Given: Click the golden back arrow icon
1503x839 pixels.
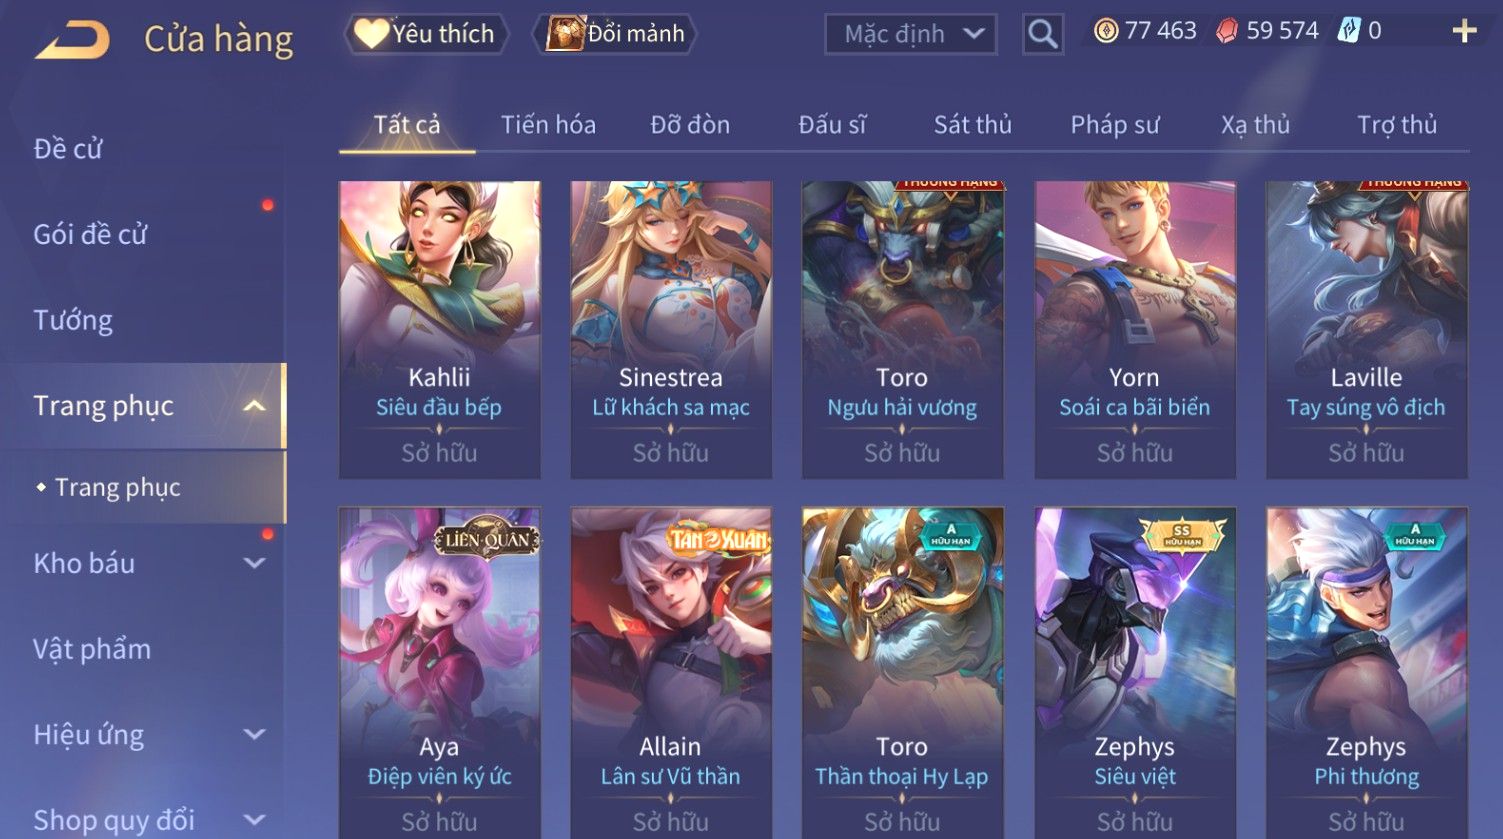Looking at the screenshot, I should pos(72,40).
